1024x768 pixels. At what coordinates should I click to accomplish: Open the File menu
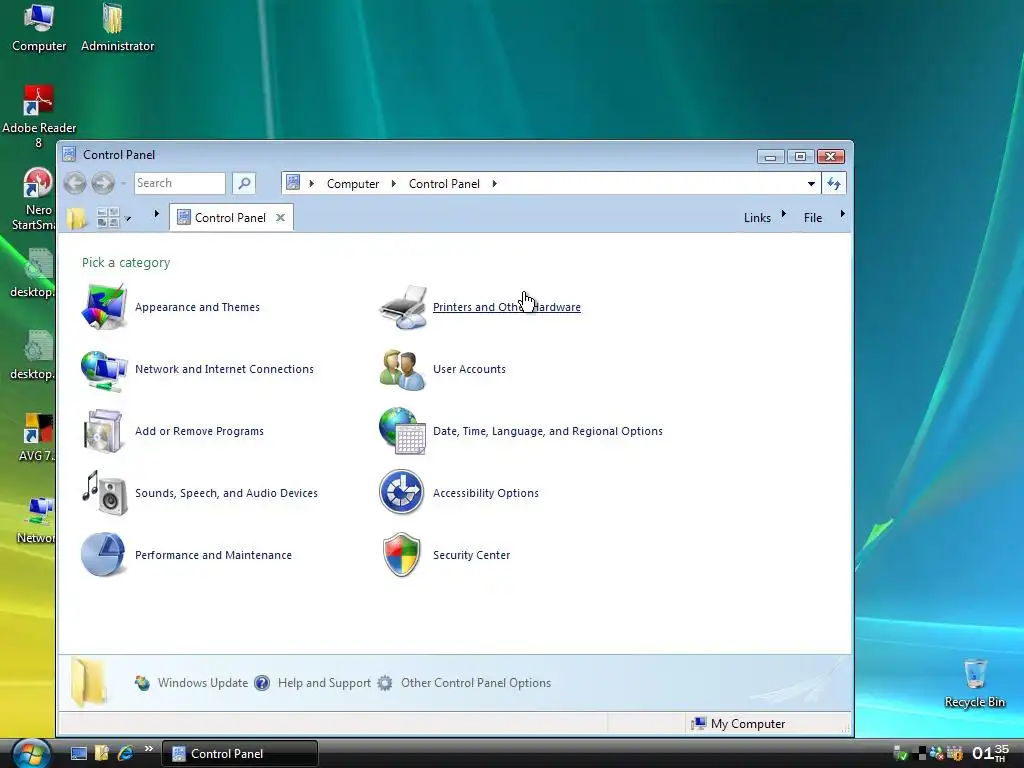point(812,218)
